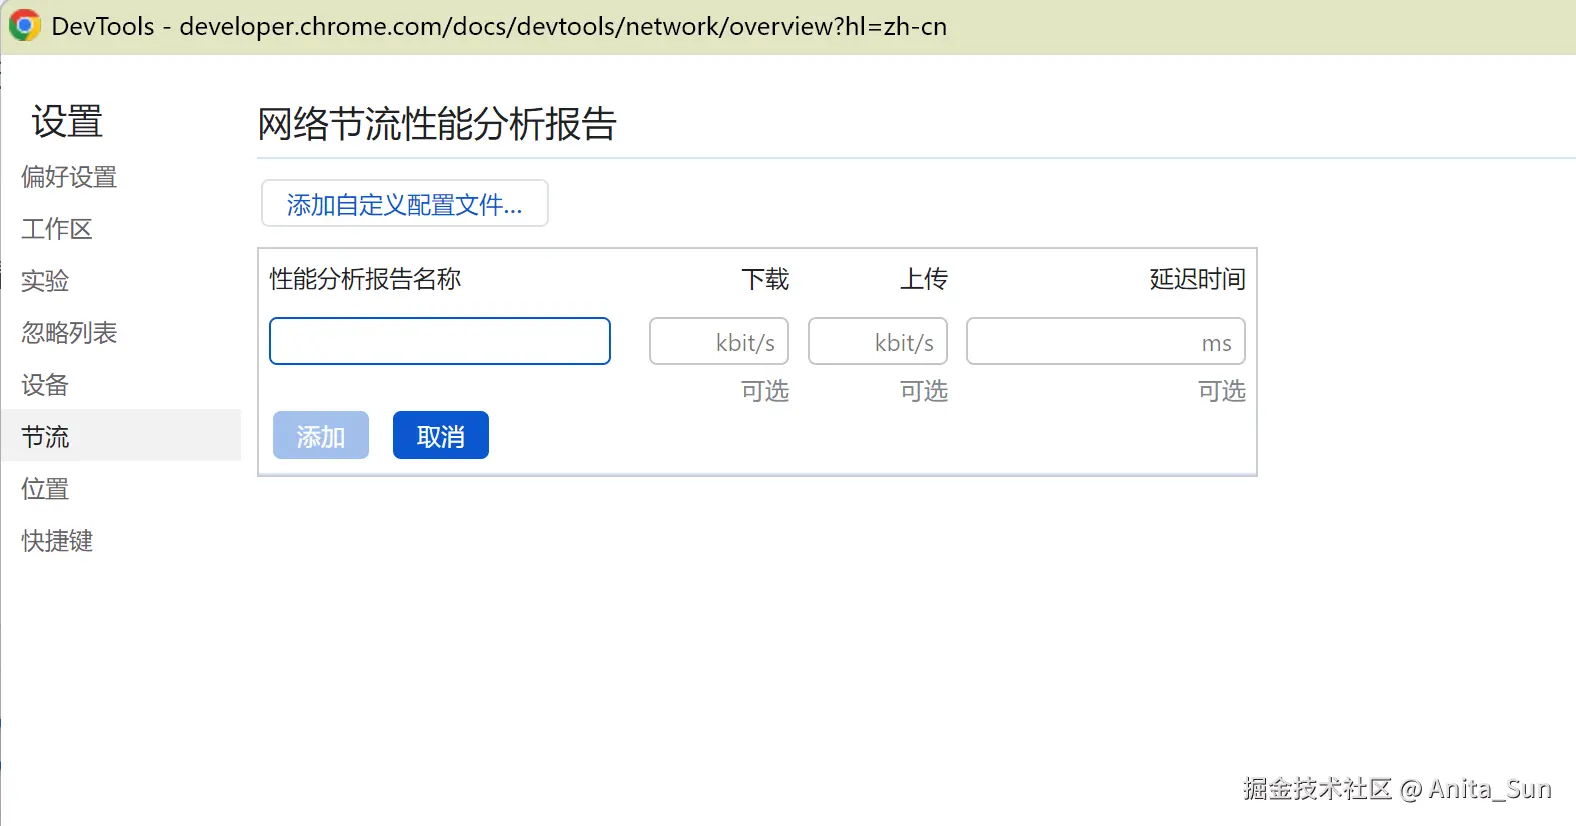Image resolution: width=1576 pixels, height=826 pixels.
Task: Open 快捷键 settings section
Action: (x=57, y=541)
